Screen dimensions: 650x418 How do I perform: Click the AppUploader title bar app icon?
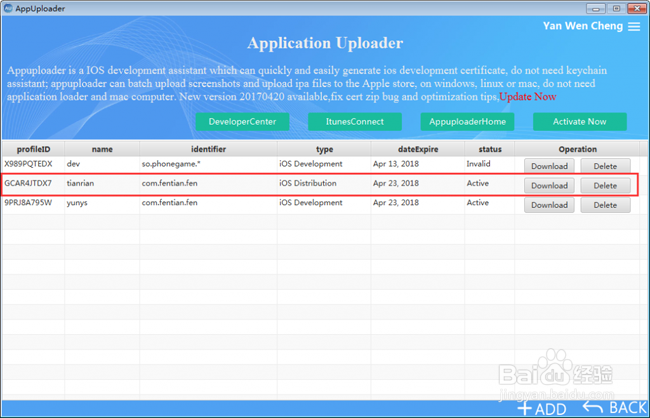[8, 8]
